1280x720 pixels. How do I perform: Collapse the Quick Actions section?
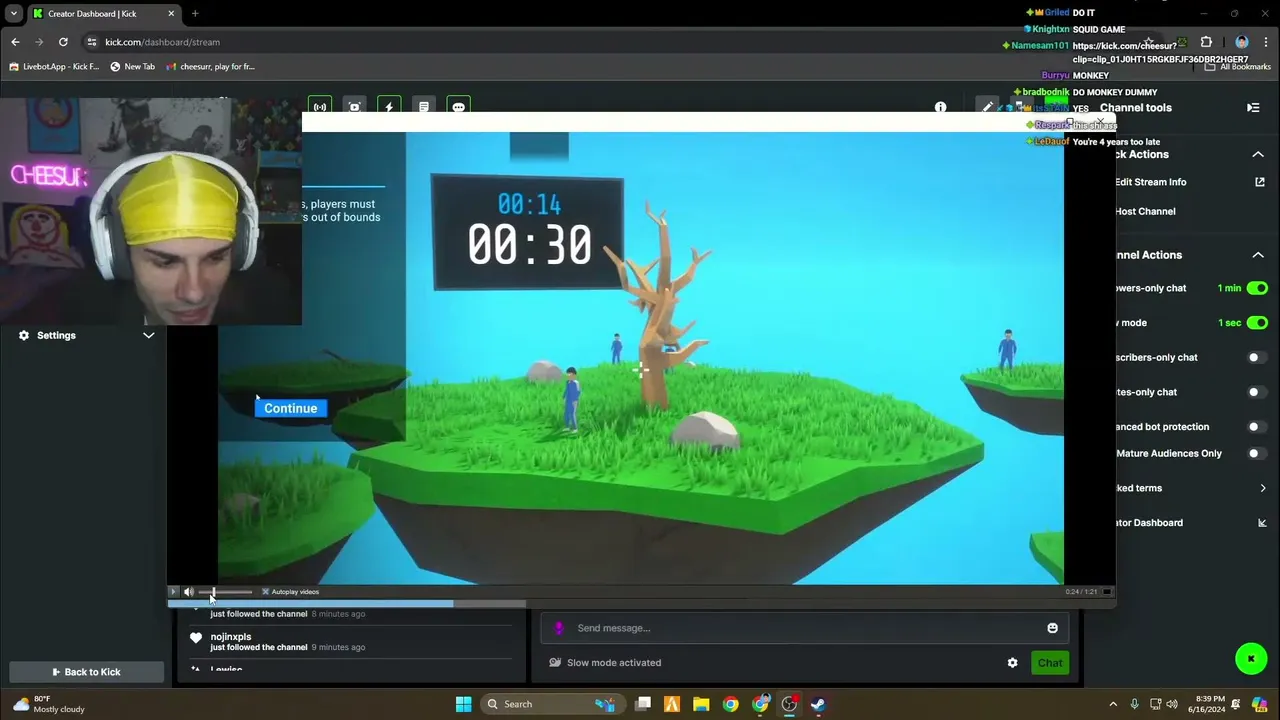click(1258, 155)
